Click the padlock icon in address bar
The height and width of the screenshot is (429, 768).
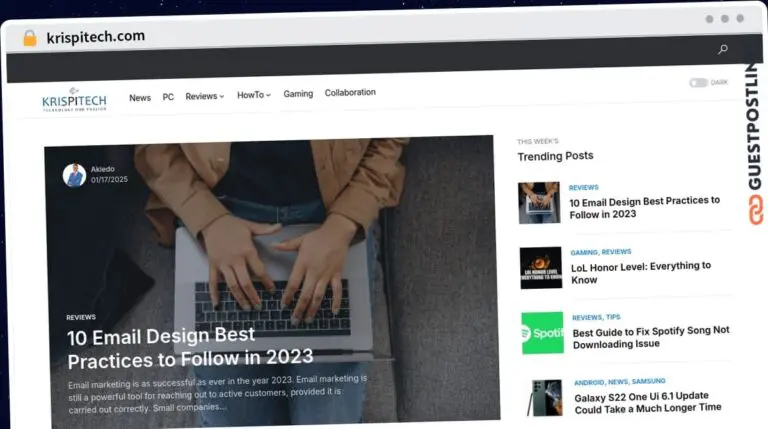[29, 38]
